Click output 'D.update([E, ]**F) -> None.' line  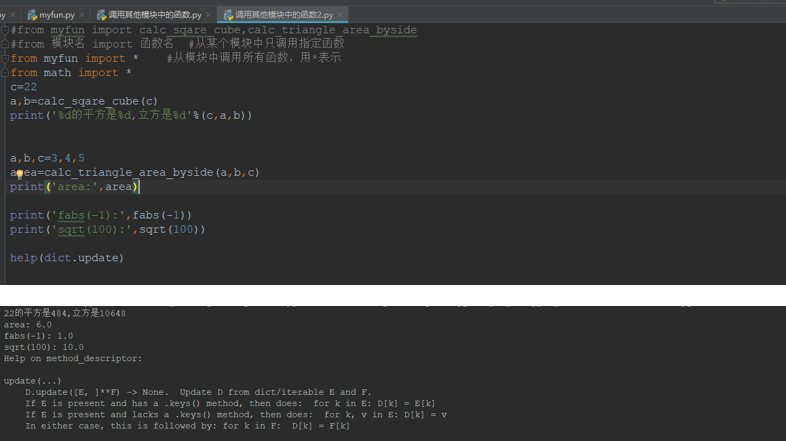(199, 392)
